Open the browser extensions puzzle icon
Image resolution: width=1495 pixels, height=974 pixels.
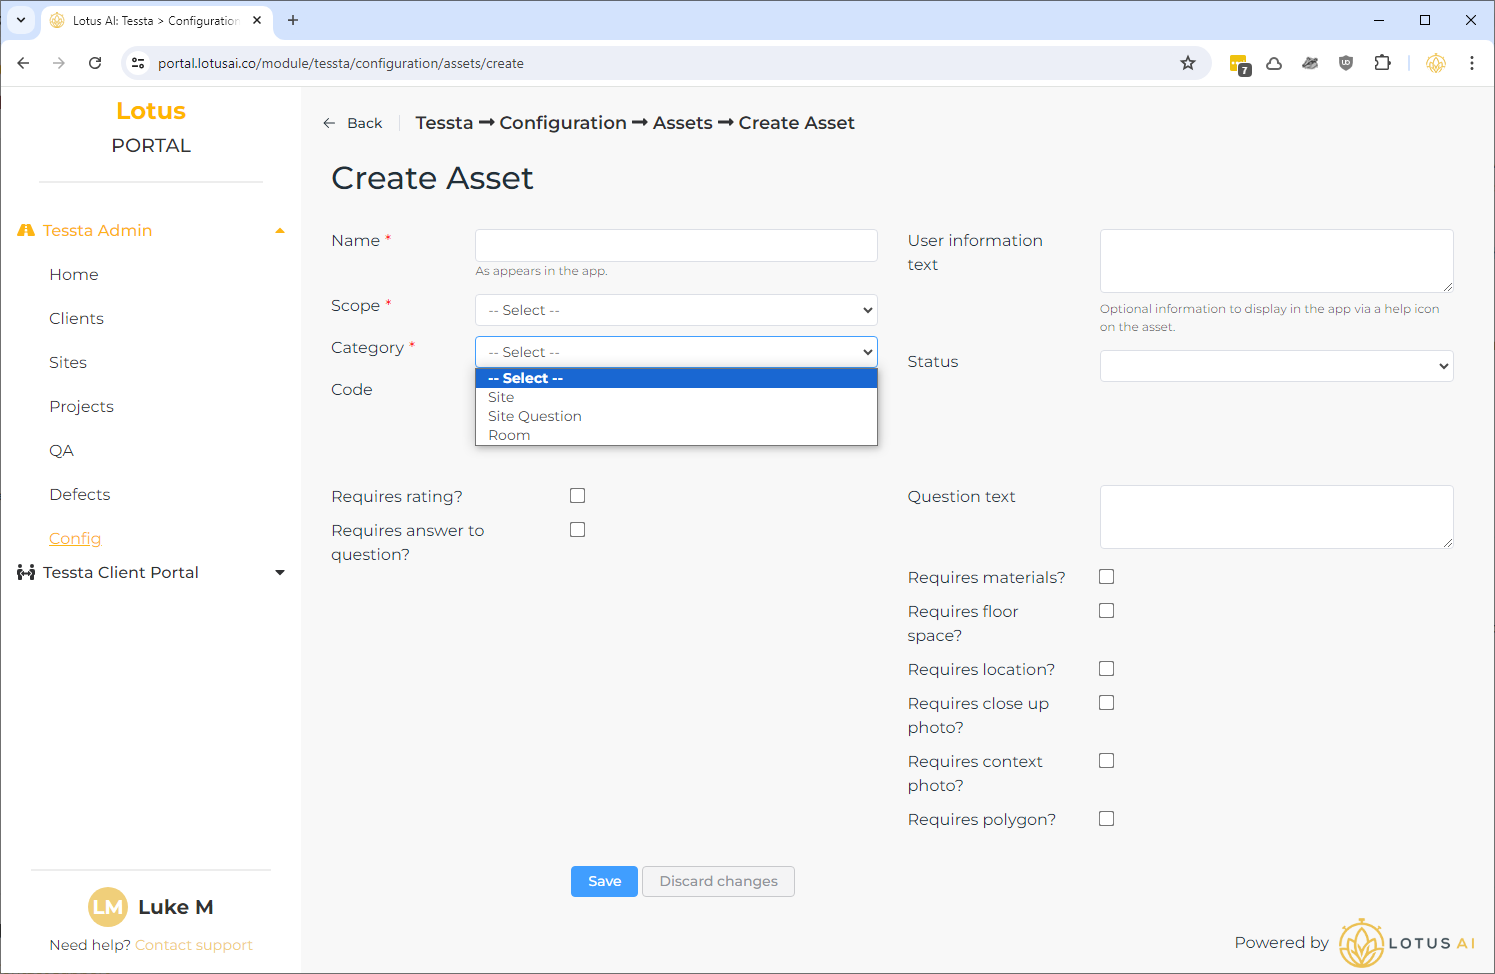click(1382, 63)
